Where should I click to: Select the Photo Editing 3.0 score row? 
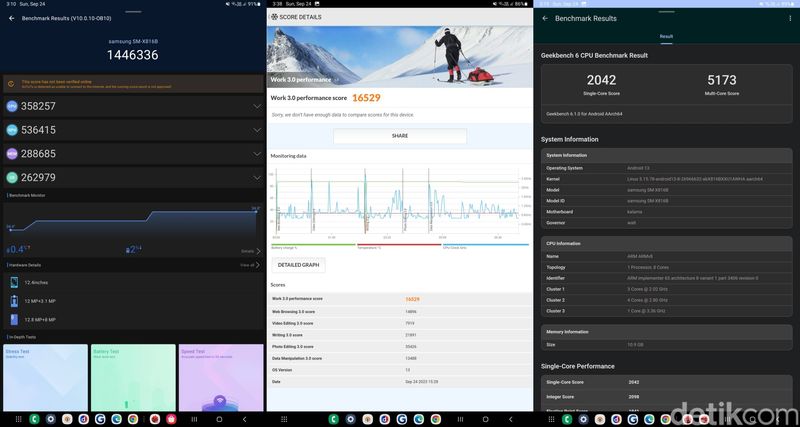400,347
